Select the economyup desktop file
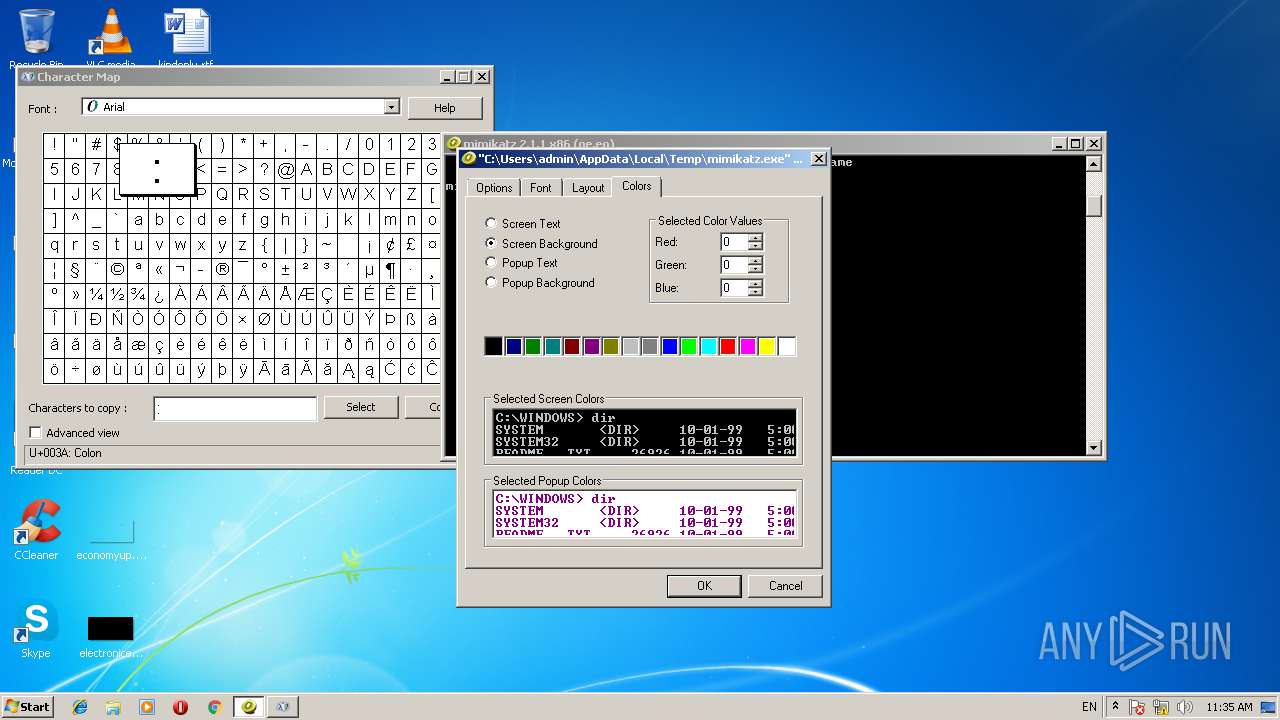1280x720 pixels. 111,540
